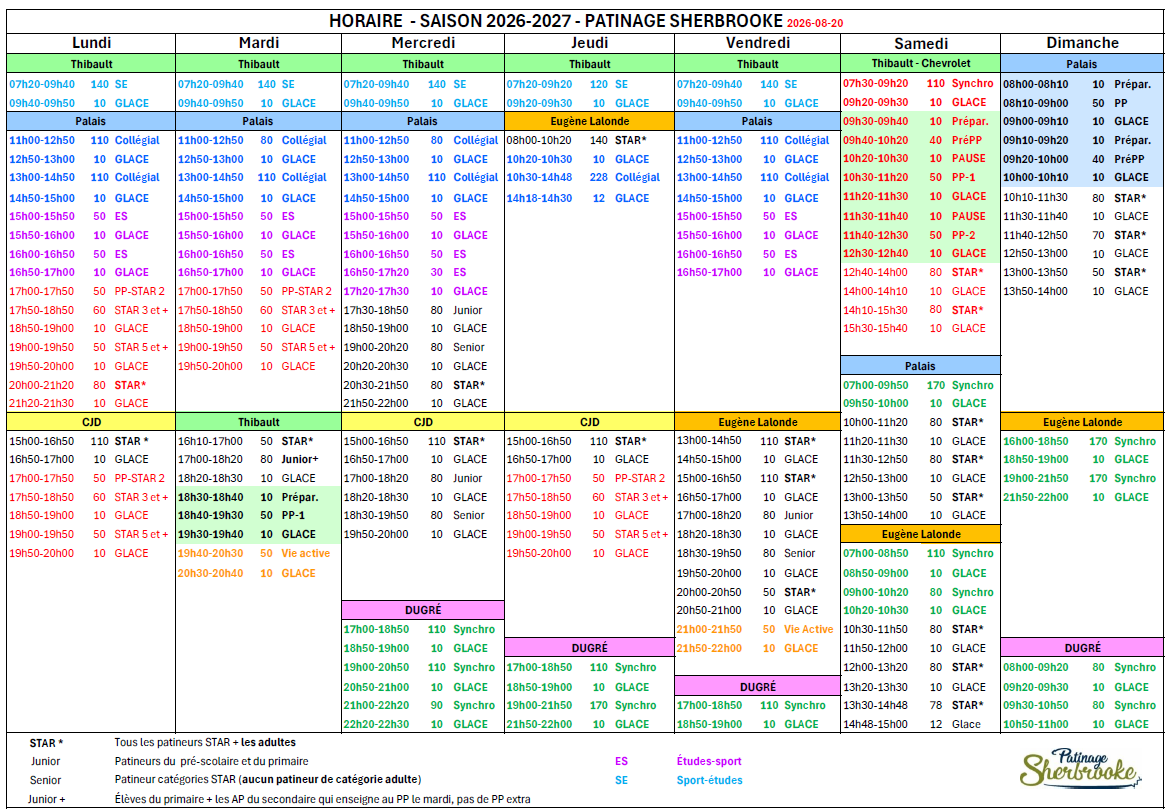Select the 'Jeudi' column header
The image size is (1168, 811).
click(x=589, y=43)
